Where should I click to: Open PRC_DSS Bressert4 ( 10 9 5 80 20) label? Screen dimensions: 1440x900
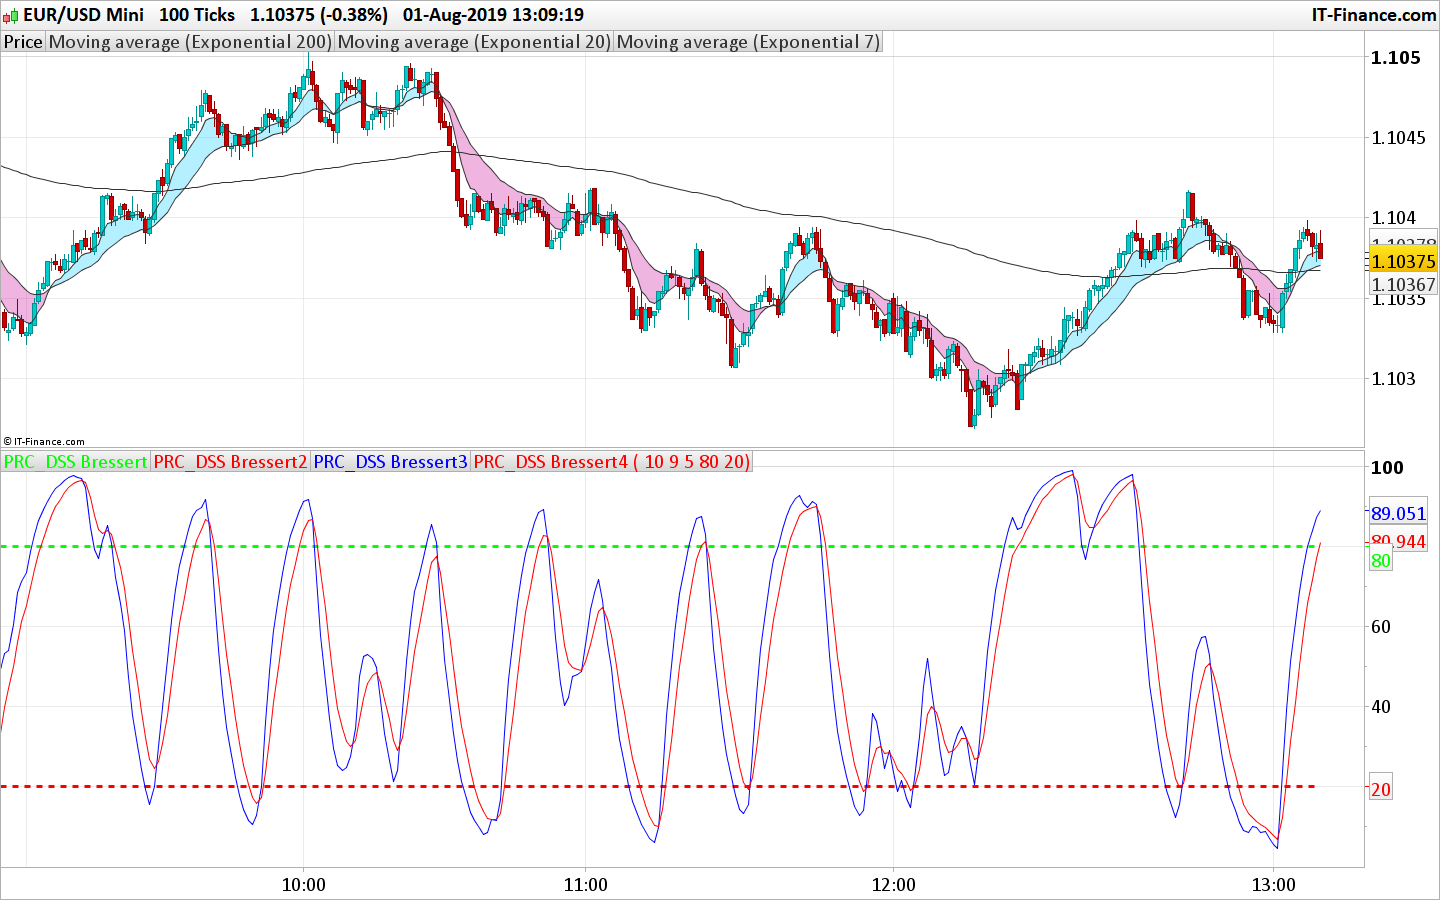coord(611,462)
